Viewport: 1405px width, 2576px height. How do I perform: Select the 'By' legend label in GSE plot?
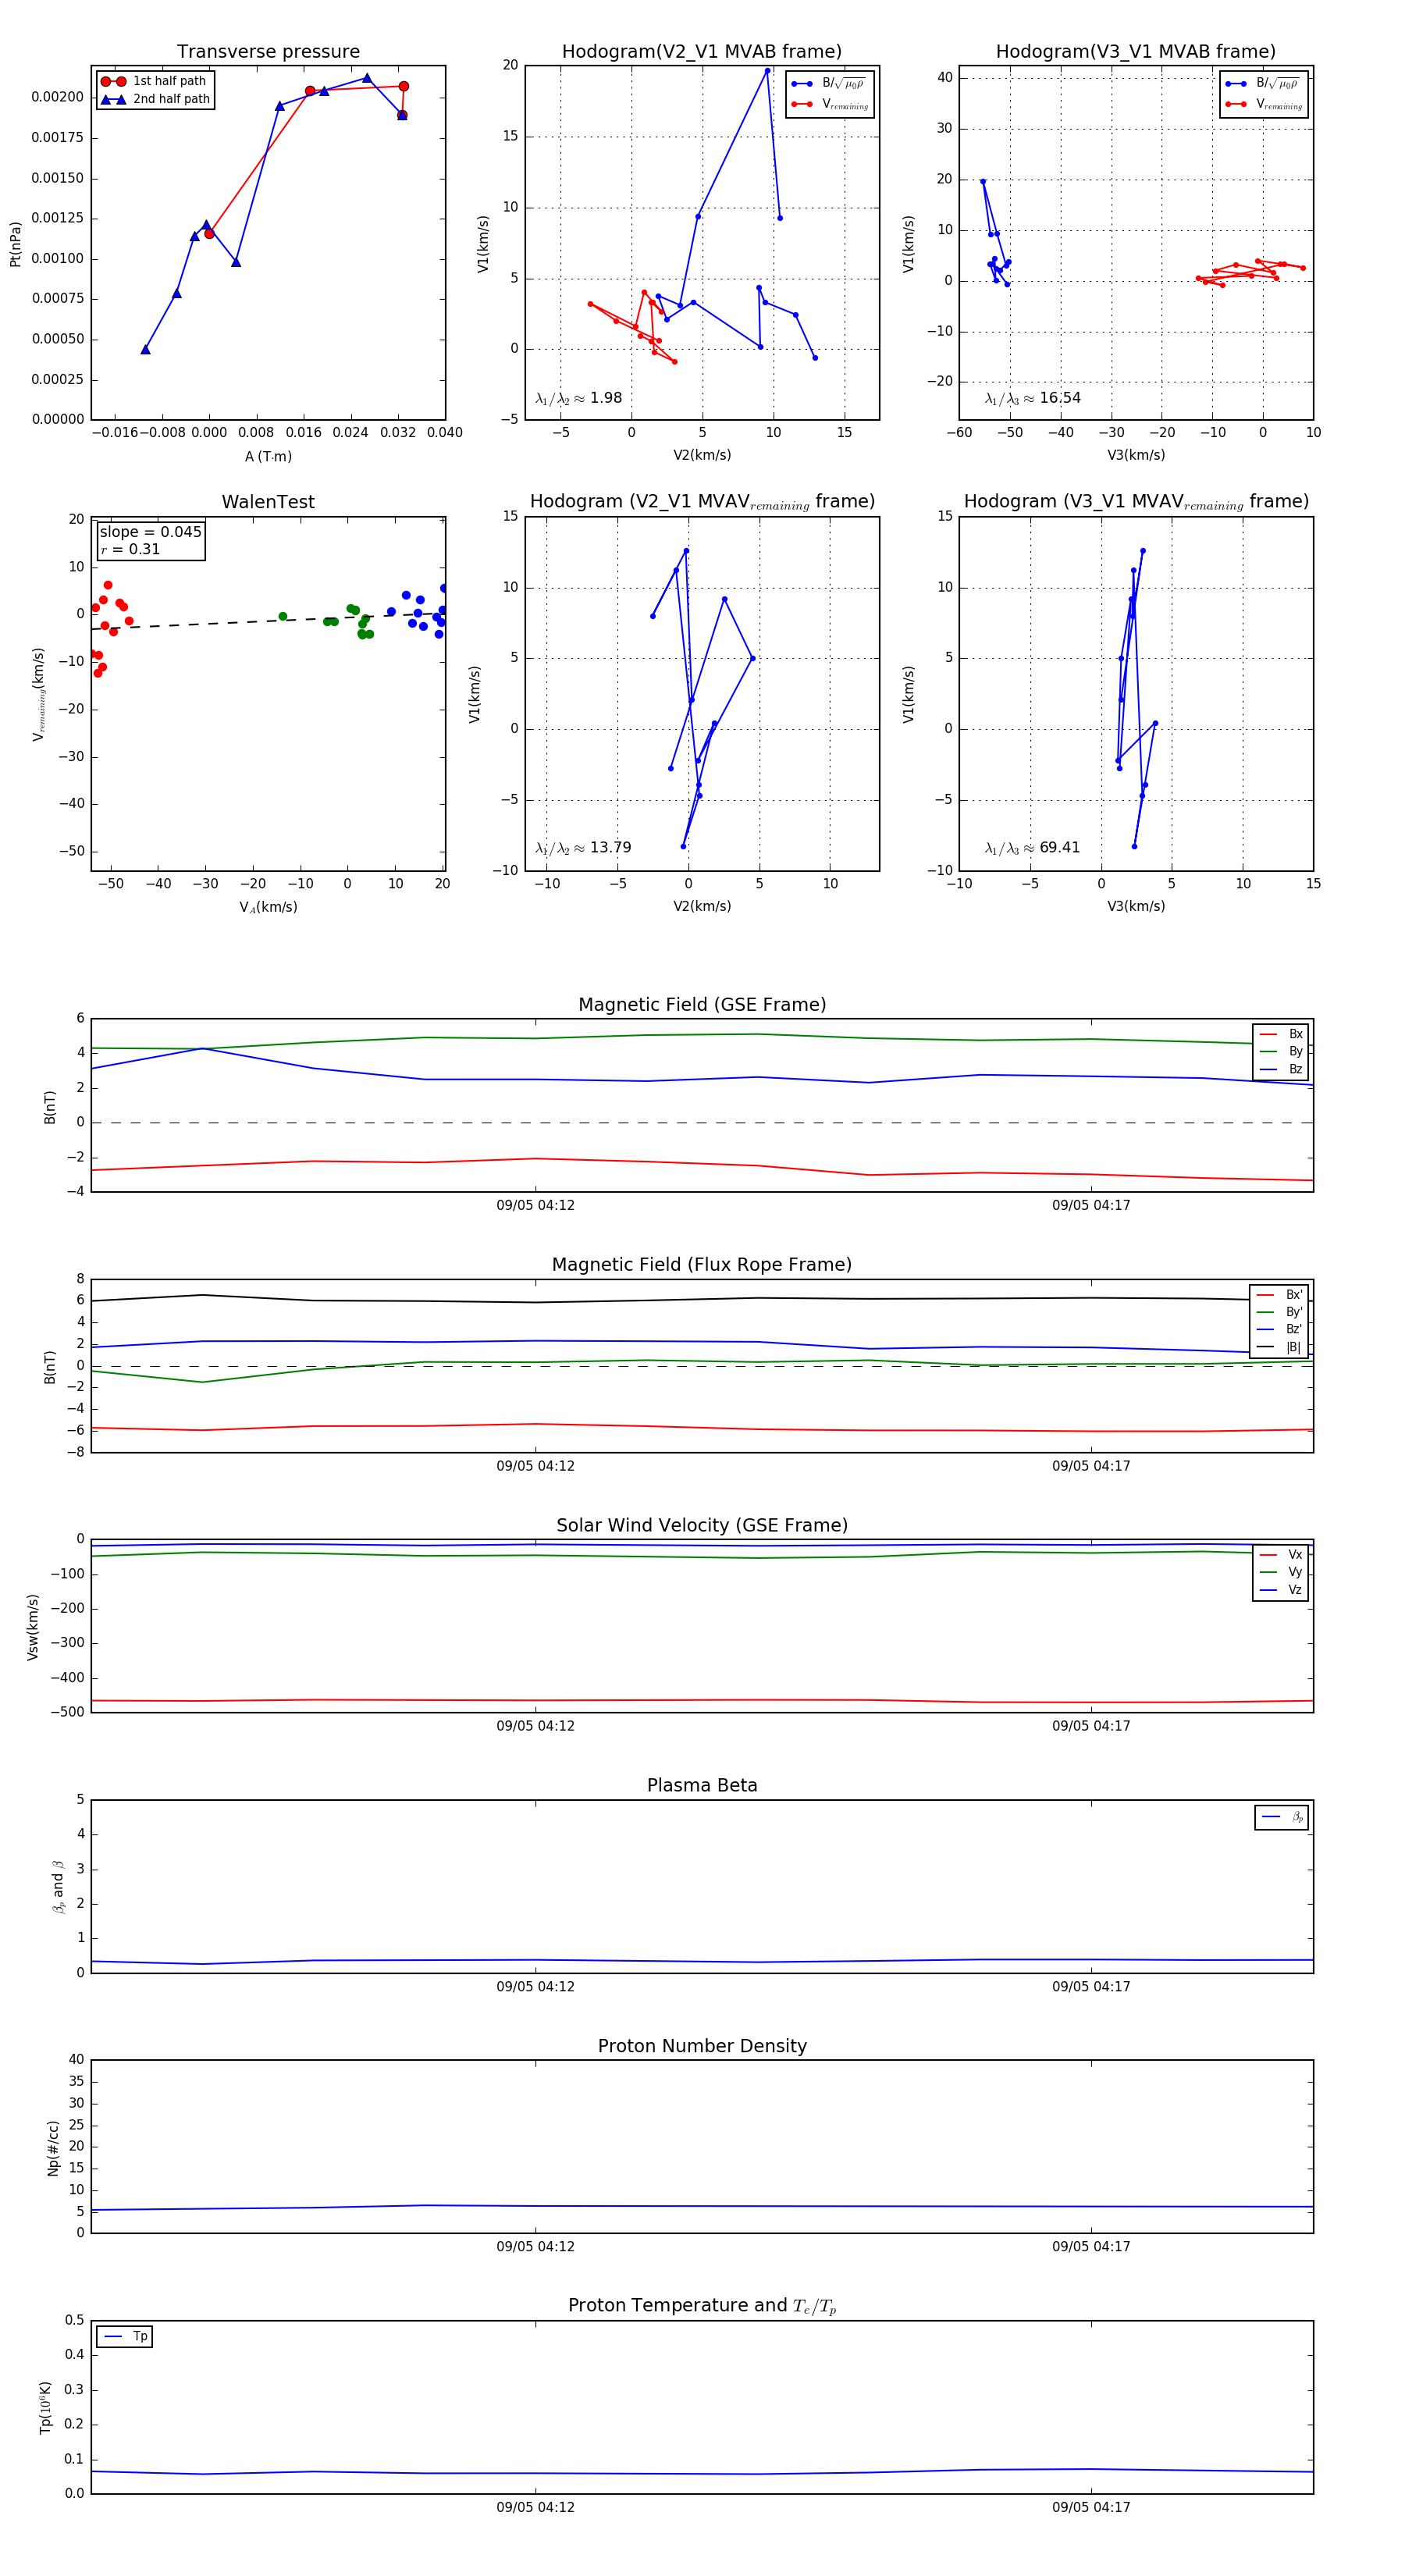[x=1295, y=1052]
